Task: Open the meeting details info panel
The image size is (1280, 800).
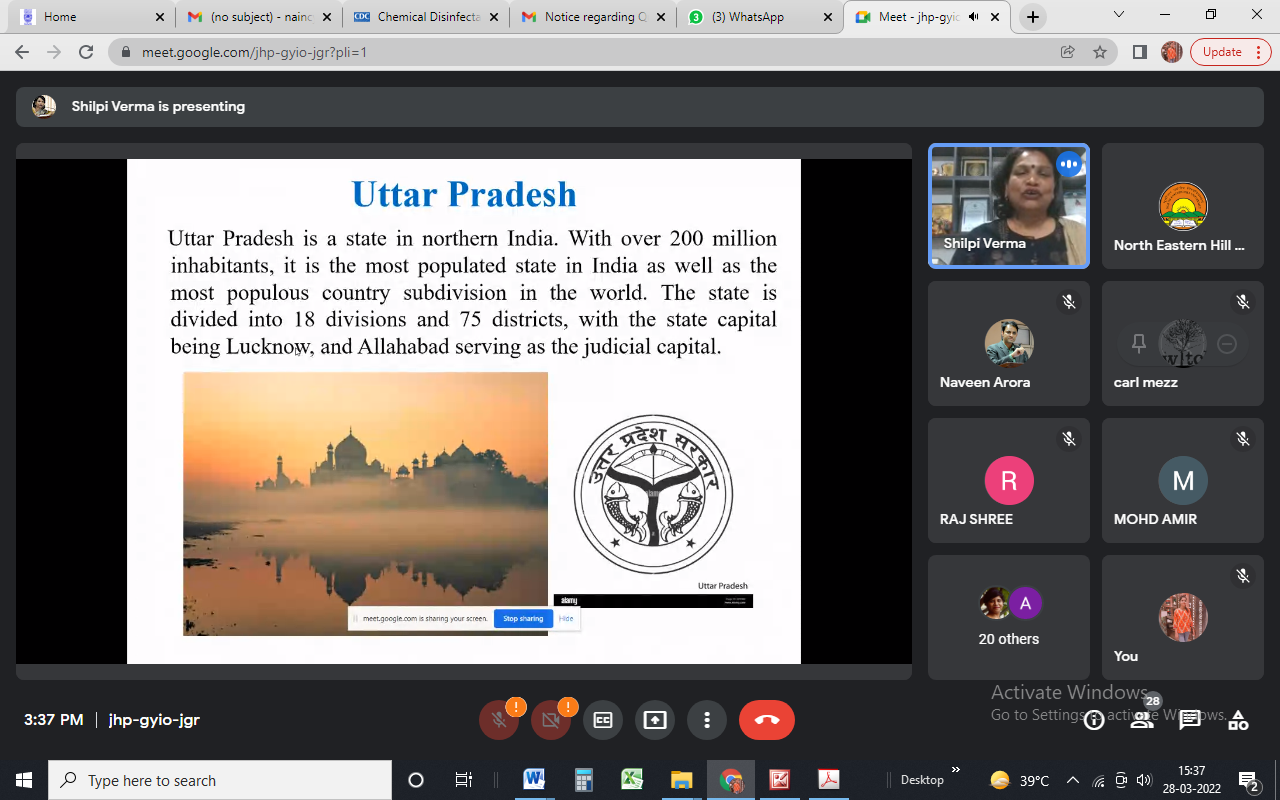Action: tap(1094, 720)
